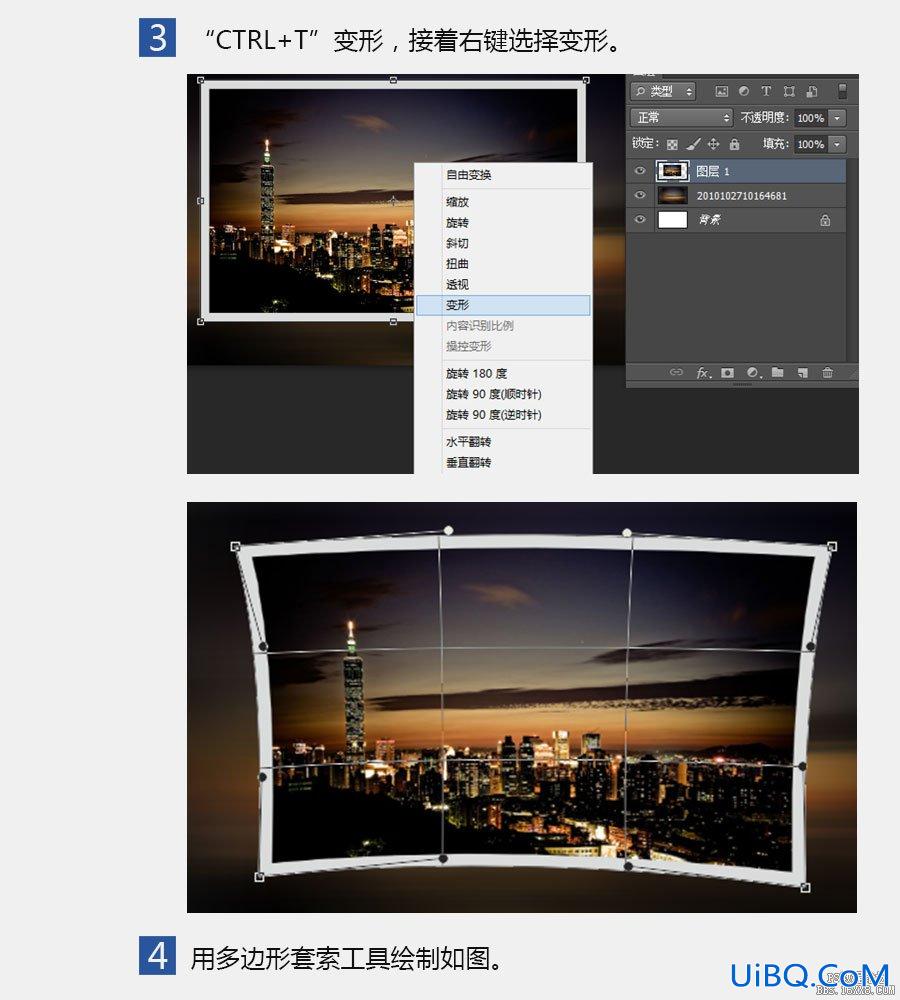The height and width of the screenshot is (1000, 900).
Task: Click the warp mesh top-right corner handle
Action: click(832, 547)
